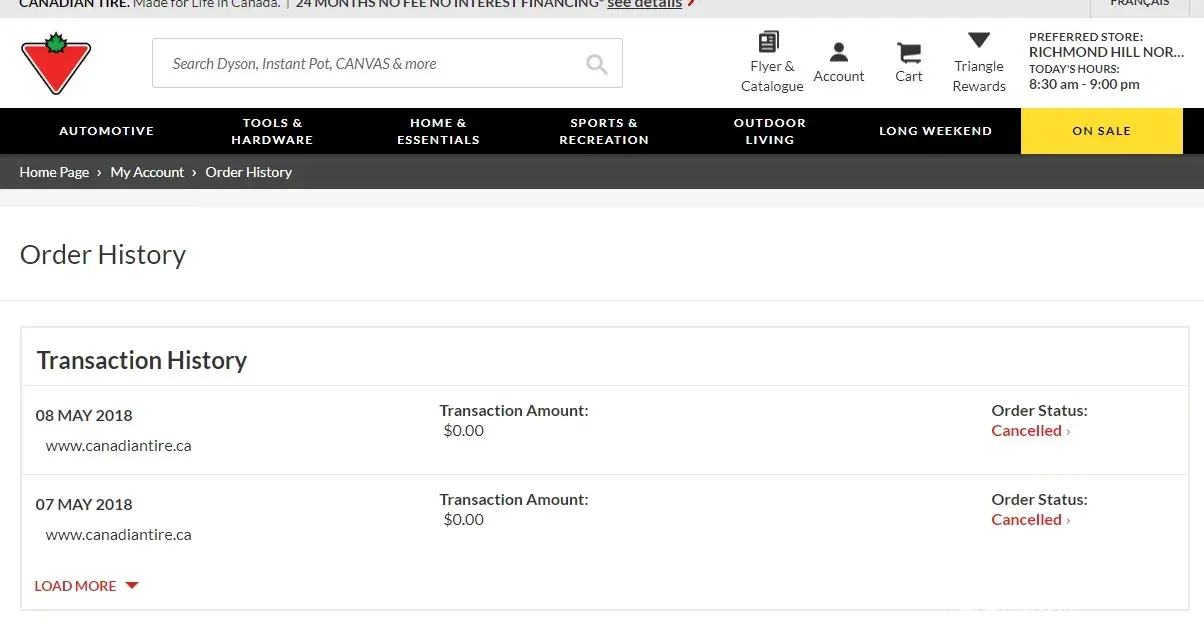Go to My Account breadcrumb
1204x642 pixels.
pos(147,172)
